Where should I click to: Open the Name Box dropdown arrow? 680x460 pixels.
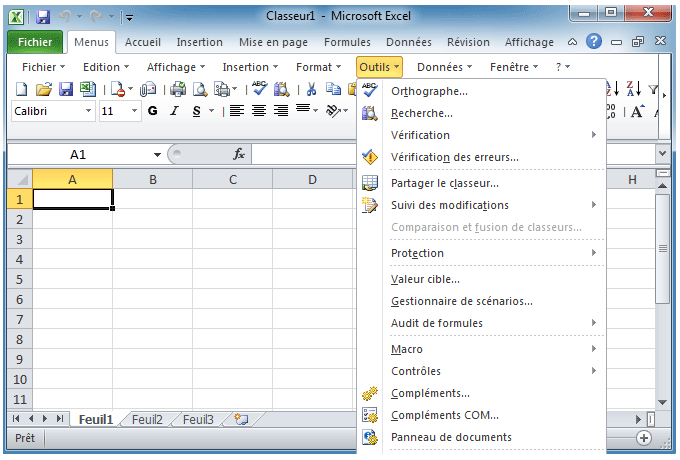[x=157, y=155]
